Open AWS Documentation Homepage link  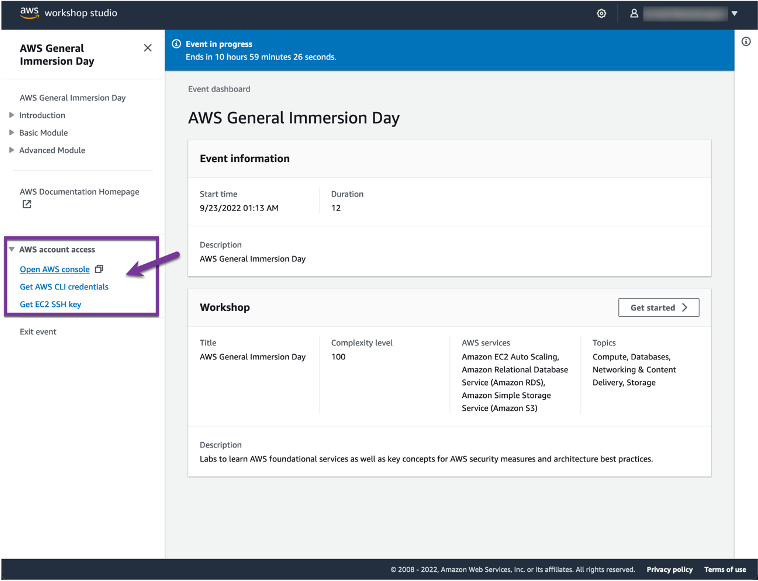[79, 192]
